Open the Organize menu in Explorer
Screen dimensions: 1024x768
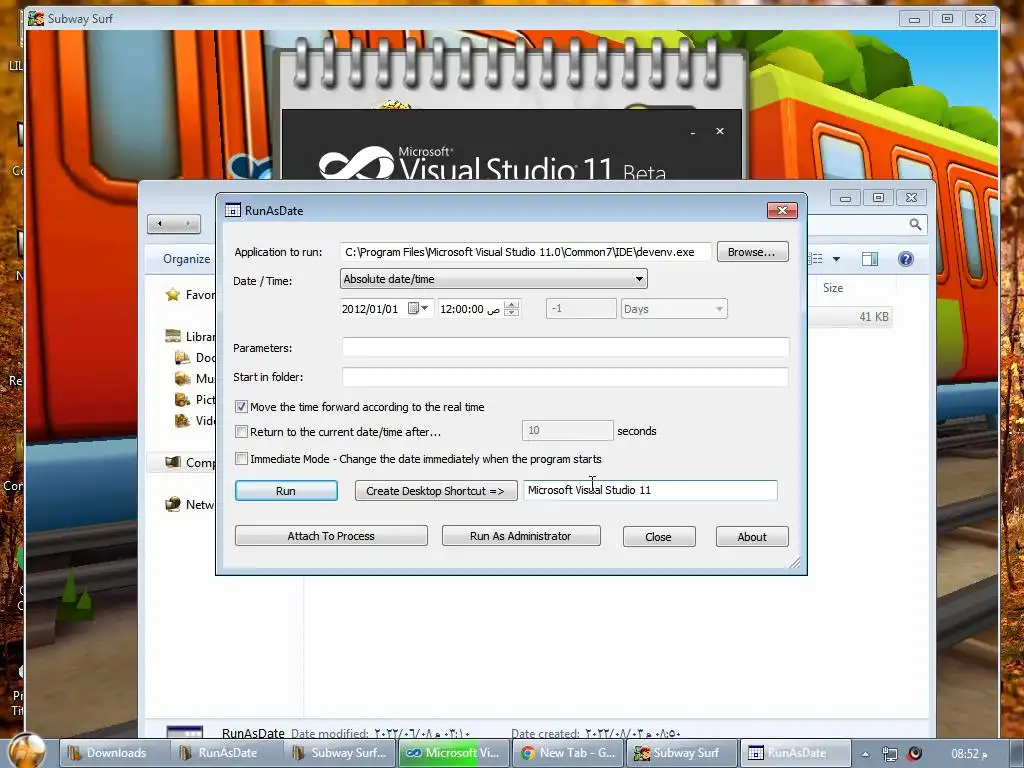(x=187, y=259)
